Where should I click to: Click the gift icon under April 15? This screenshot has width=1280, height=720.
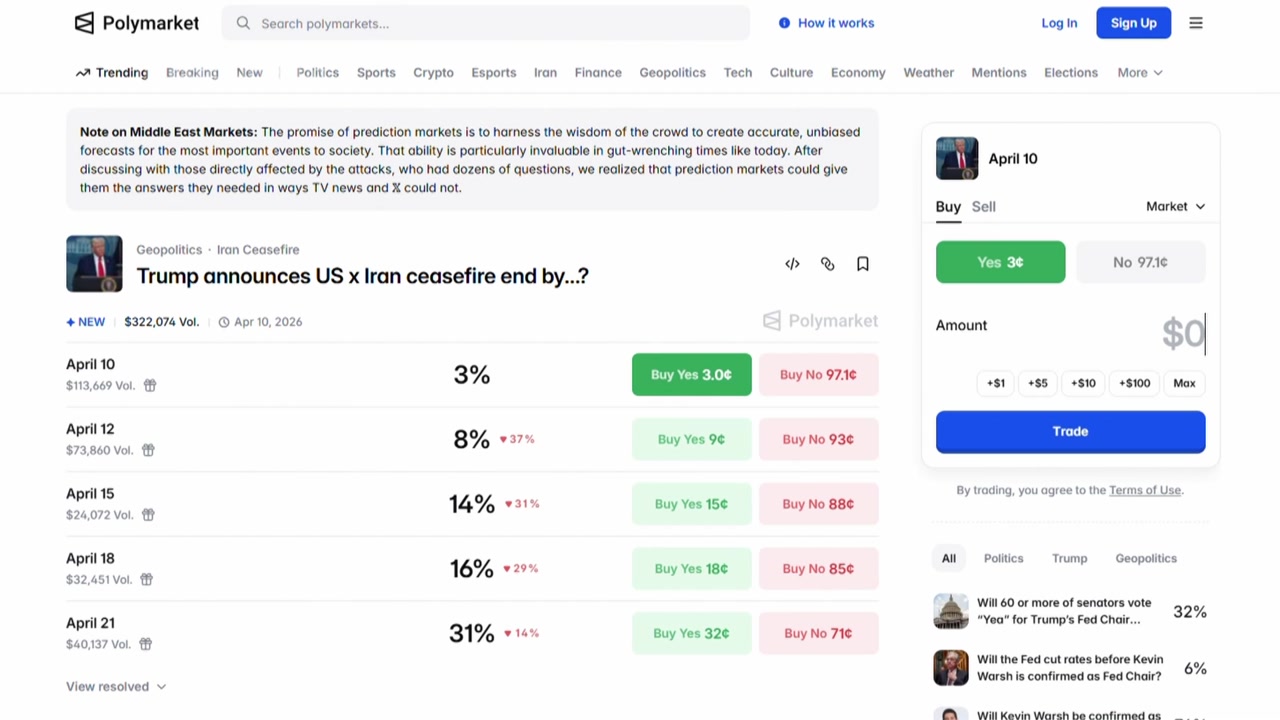click(x=148, y=515)
